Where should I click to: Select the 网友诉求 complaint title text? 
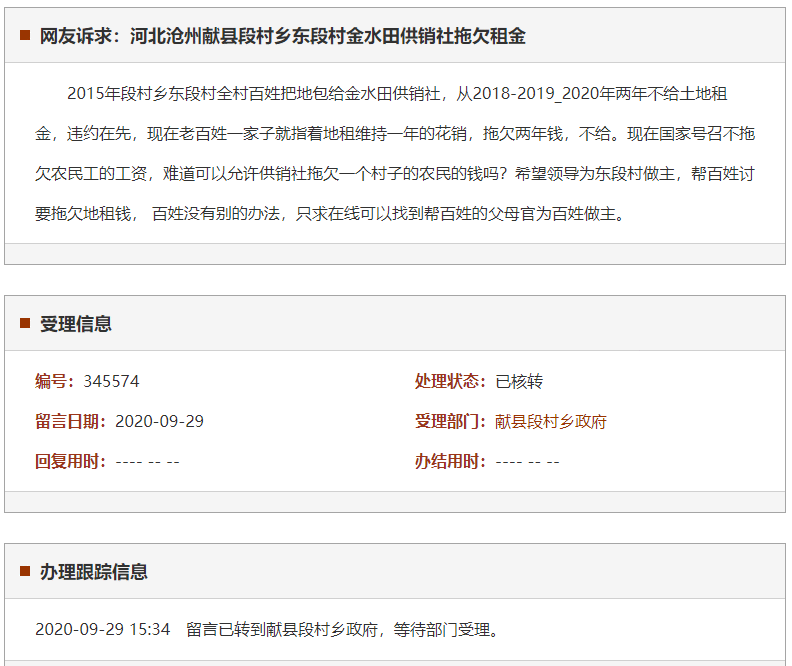[x=283, y=36]
